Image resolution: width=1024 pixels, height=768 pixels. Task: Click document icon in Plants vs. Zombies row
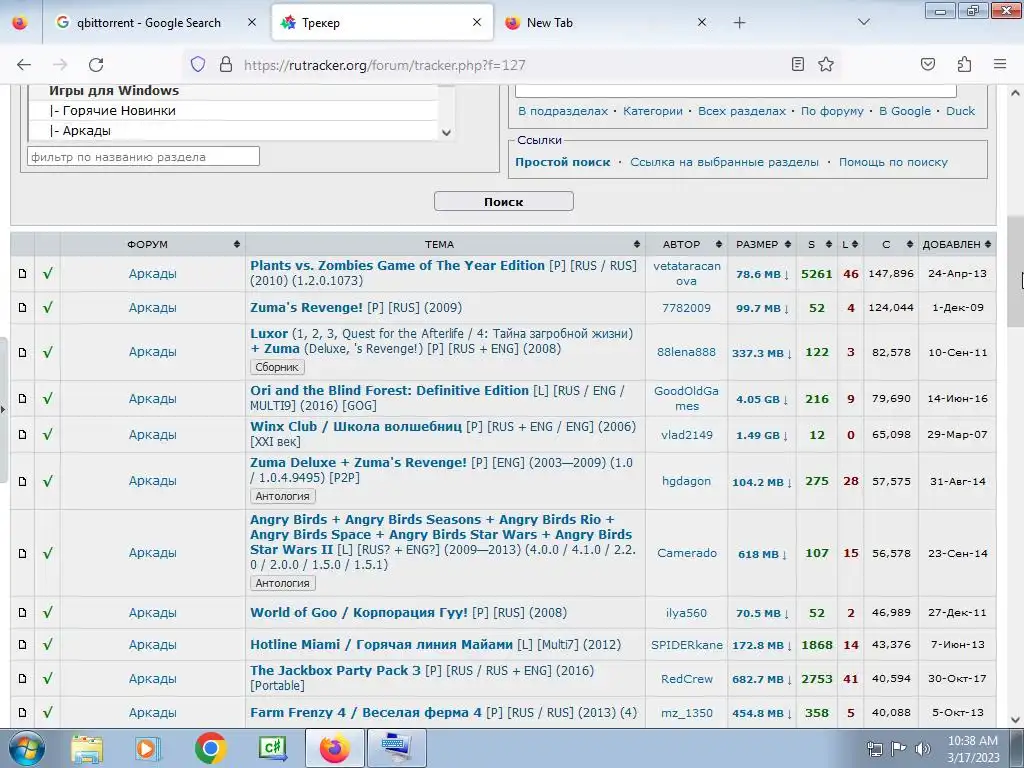click(22, 274)
